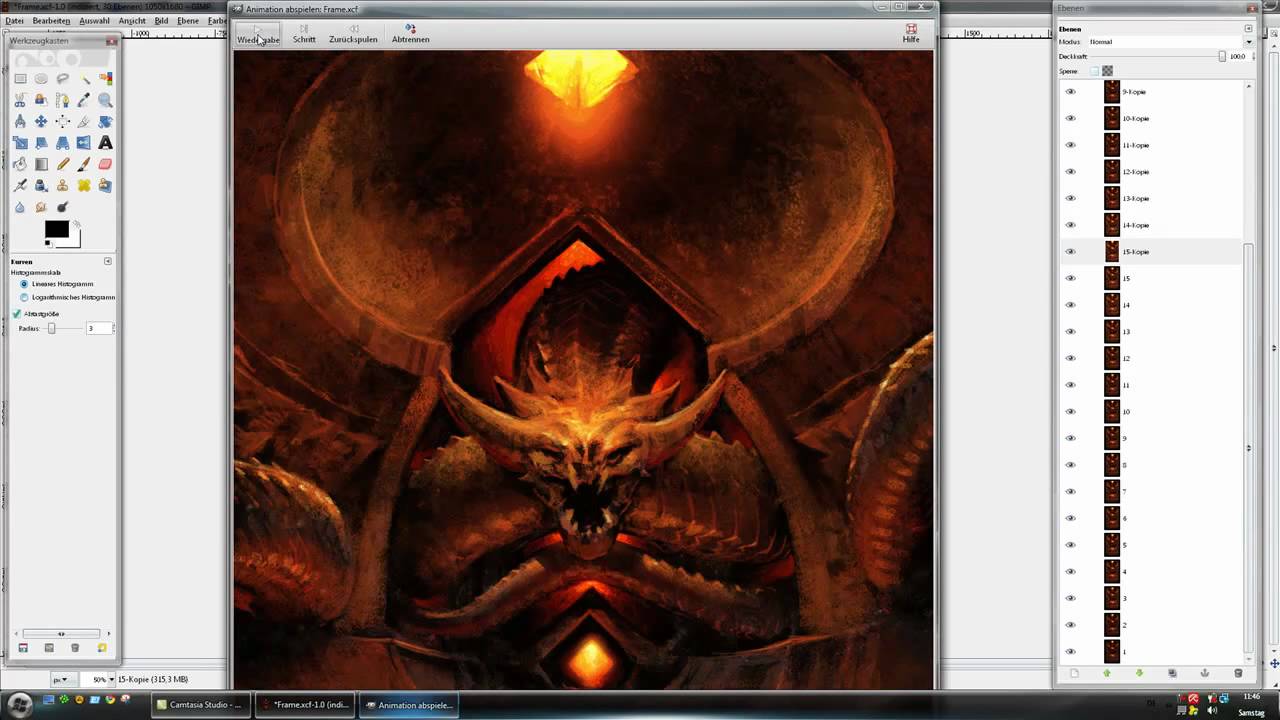The width and height of the screenshot is (1280, 720).
Task: Toggle visibility of layer 10
Action: point(1071,412)
